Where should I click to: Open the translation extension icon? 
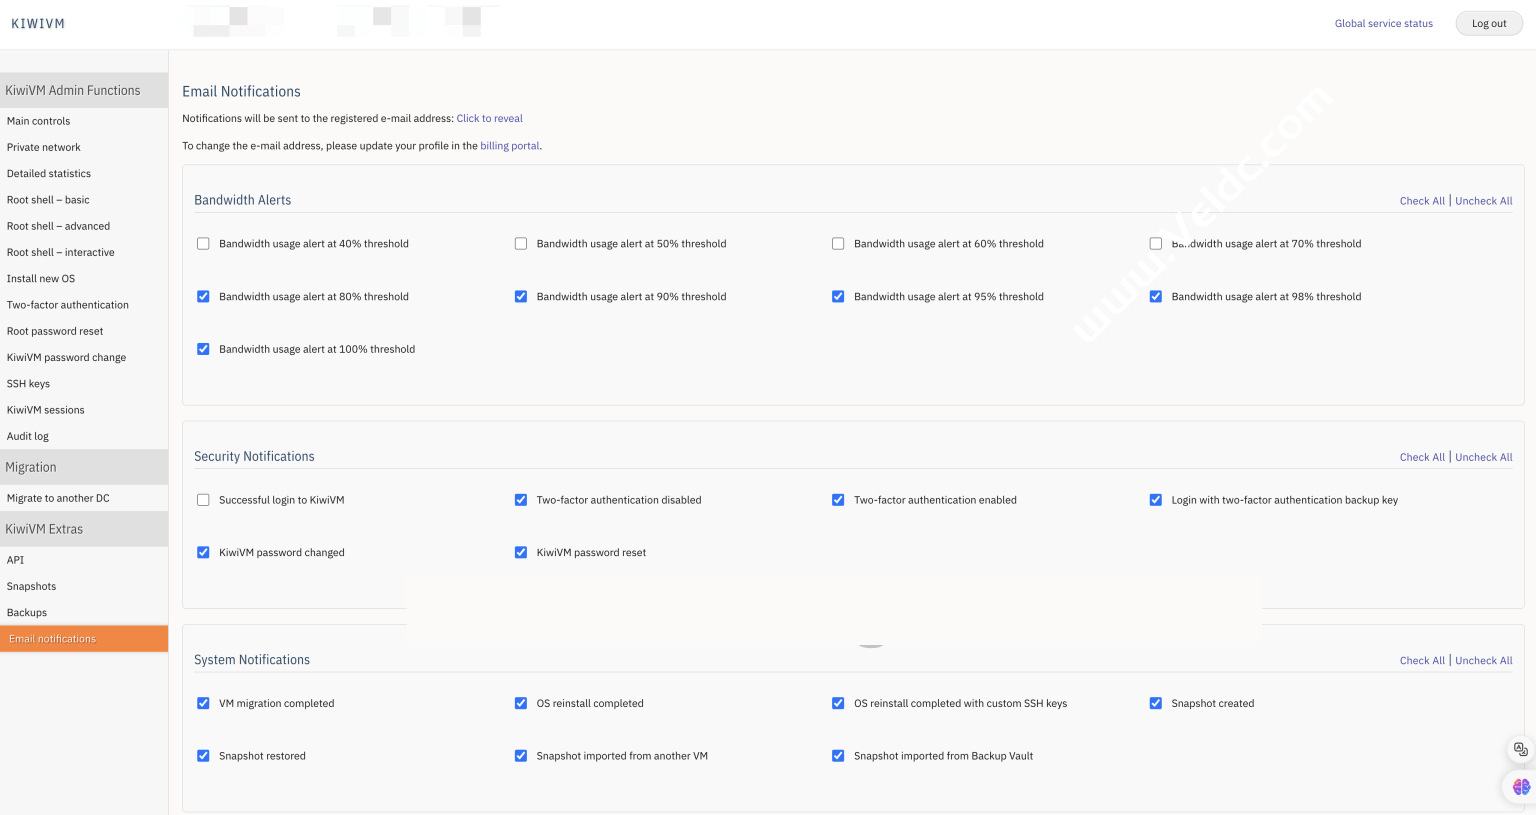(1520, 749)
